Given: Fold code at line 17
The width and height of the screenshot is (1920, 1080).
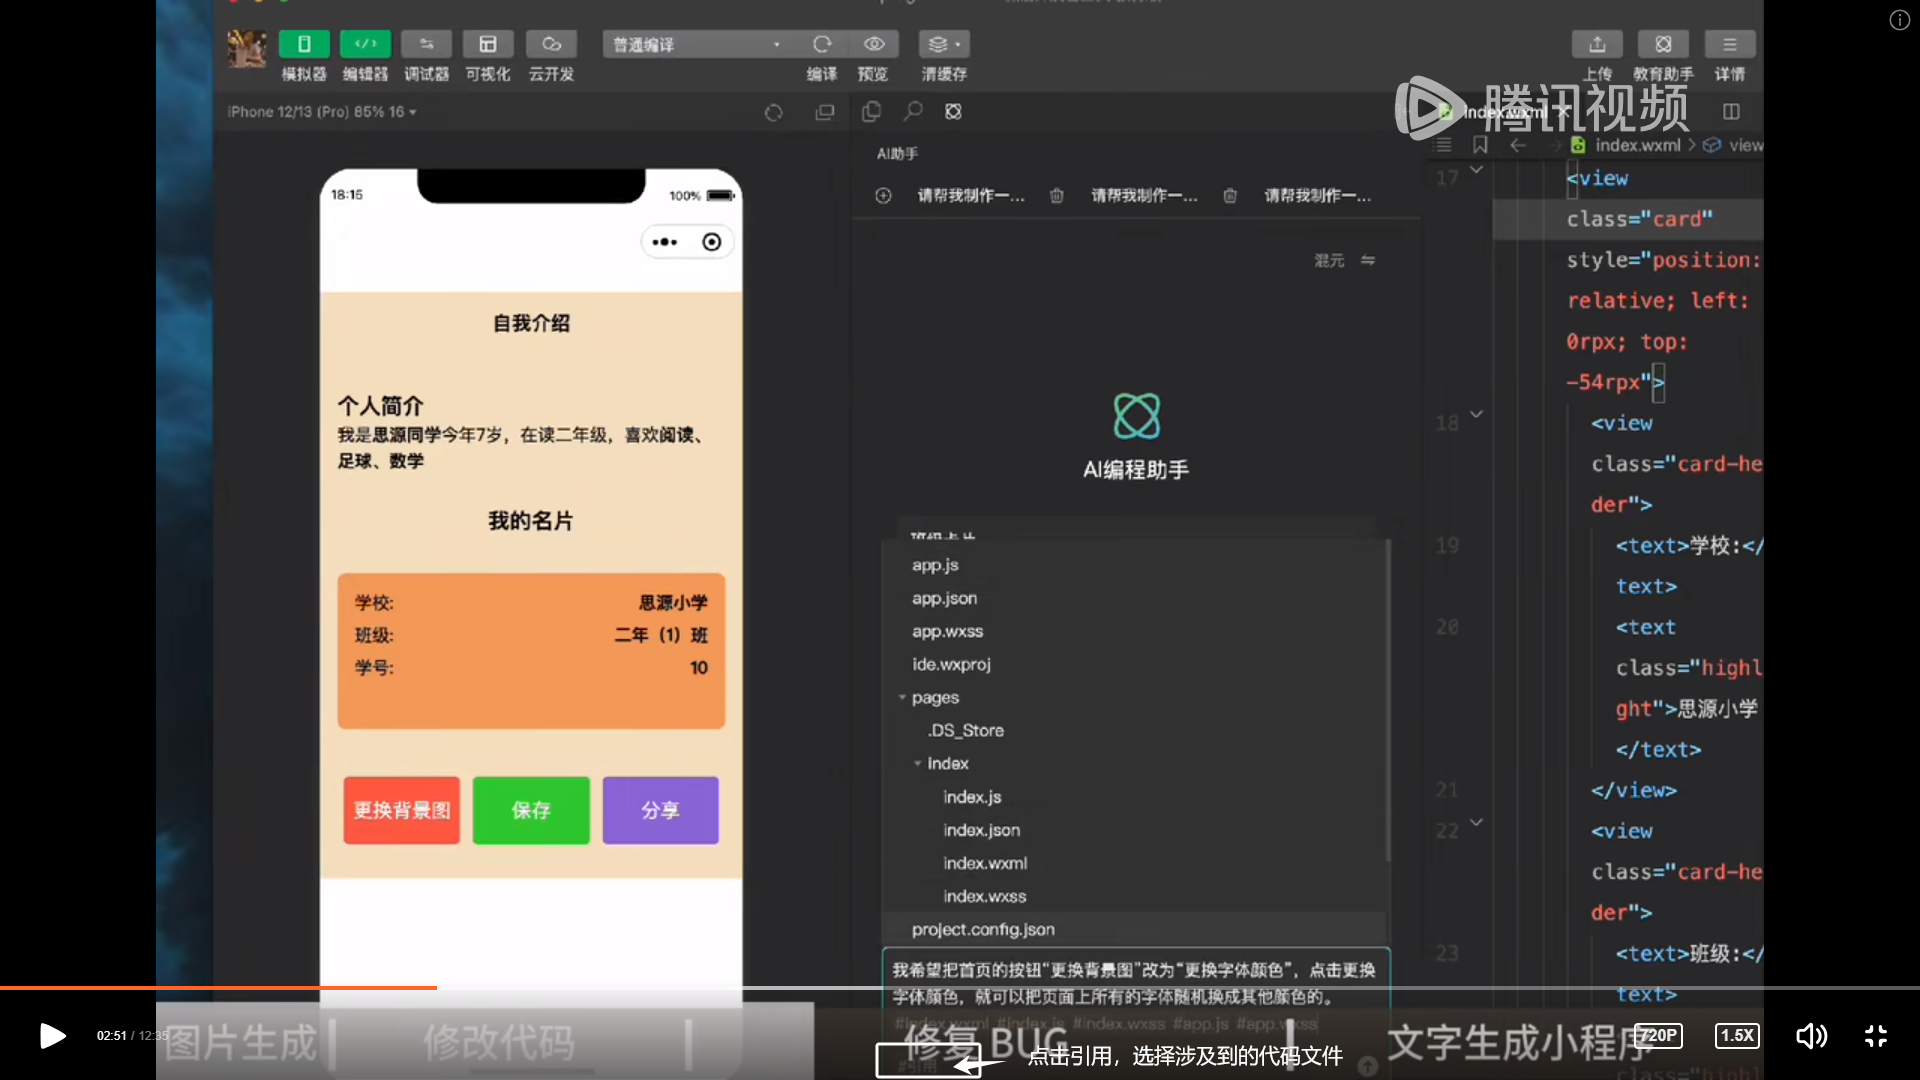Looking at the screenshot, I should click(1476, 170).
